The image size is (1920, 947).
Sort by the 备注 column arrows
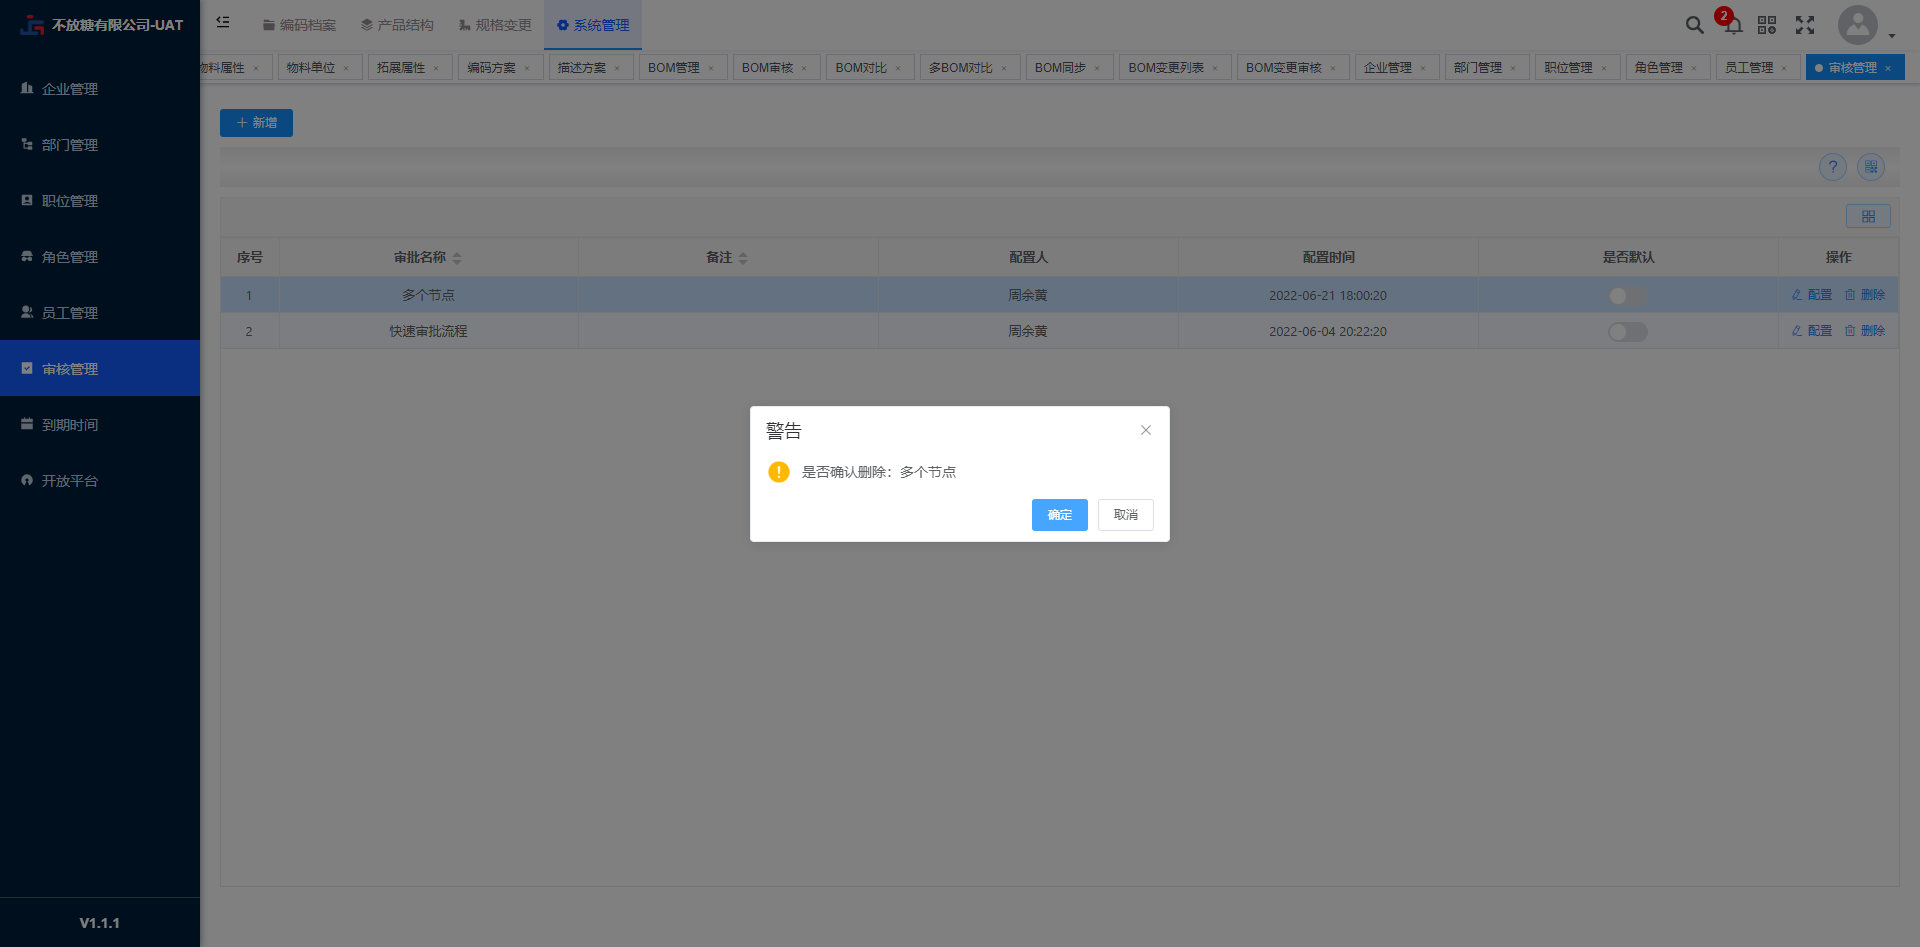pyautogui.click(x=743, y=258)
